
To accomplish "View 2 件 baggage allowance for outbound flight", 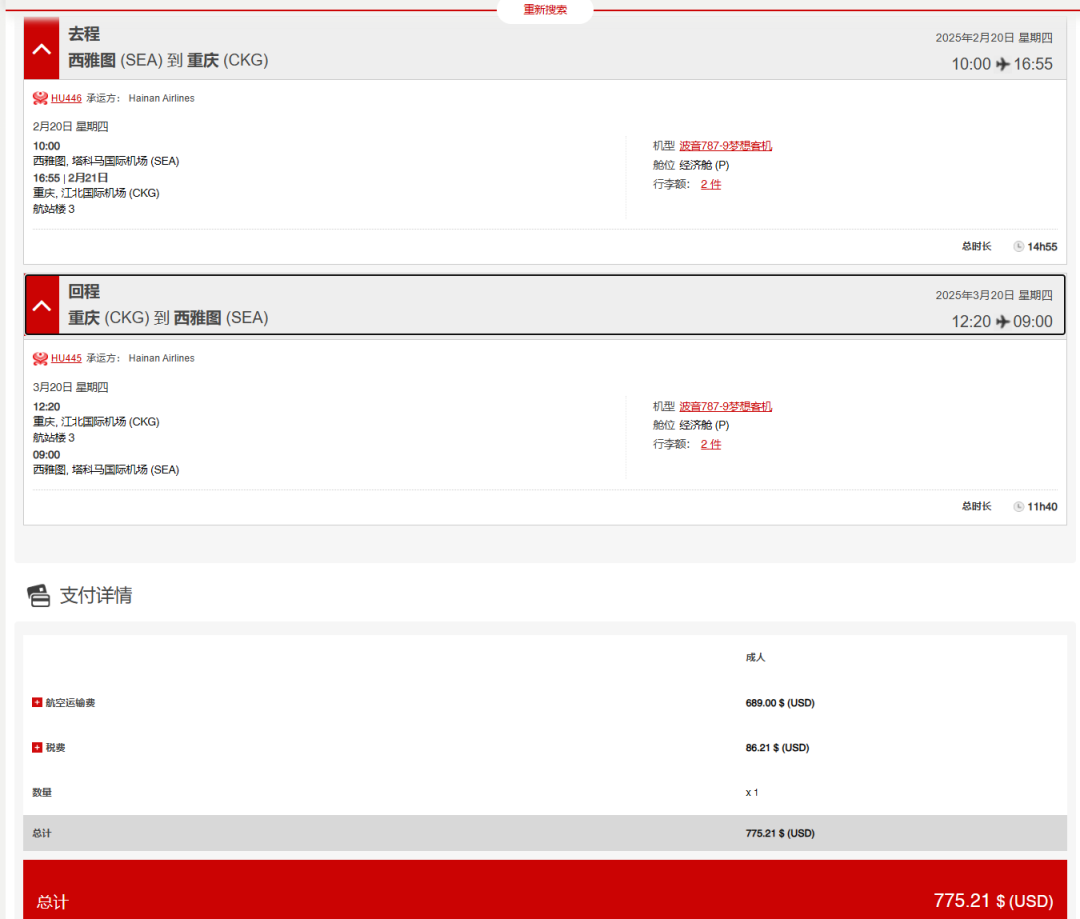I will [x=711, y=184].
